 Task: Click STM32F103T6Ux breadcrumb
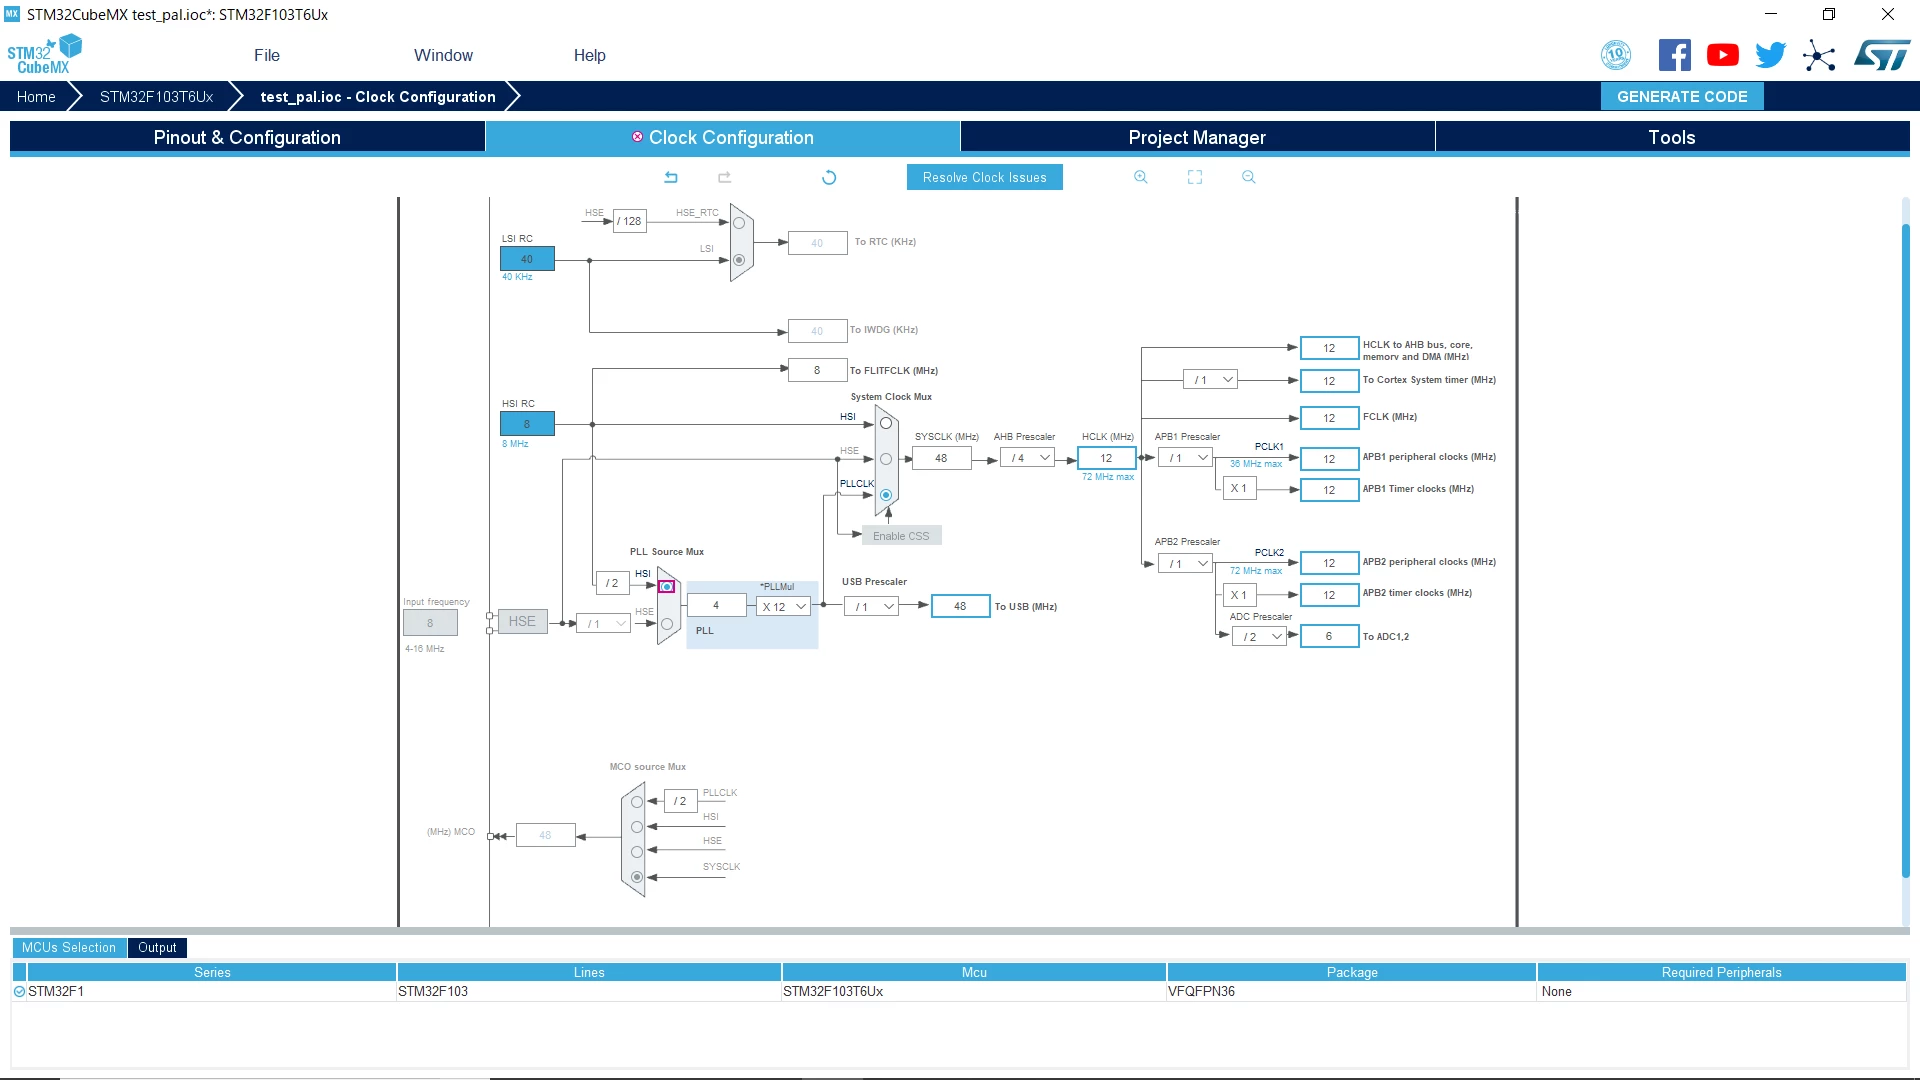pyautogui.click(x=156, y=96)
